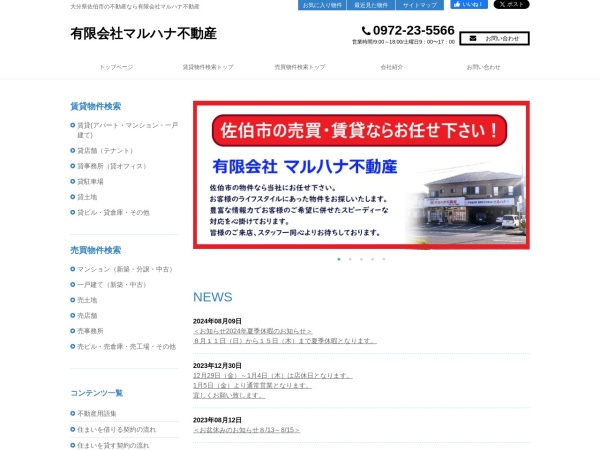Click the X ポスト share button
Screen dimensions: 600x450
pos(511,4)
